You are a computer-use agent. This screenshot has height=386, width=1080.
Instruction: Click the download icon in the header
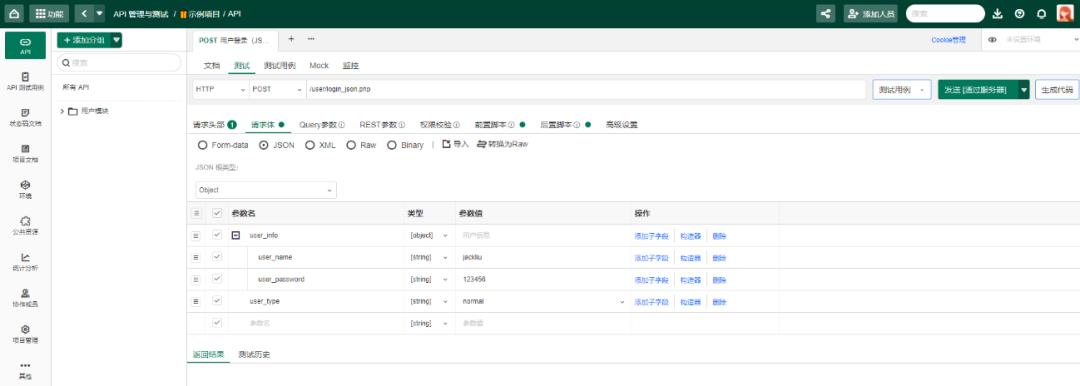click(997, 14)
